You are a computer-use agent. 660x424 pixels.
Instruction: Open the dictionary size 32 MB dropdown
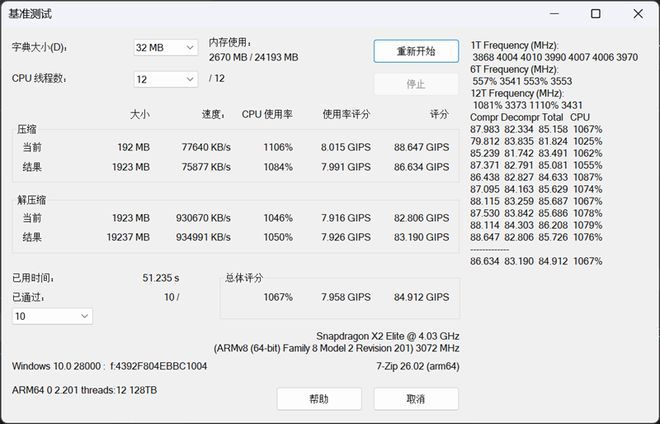pyautogui.click(x=165, y=48)
